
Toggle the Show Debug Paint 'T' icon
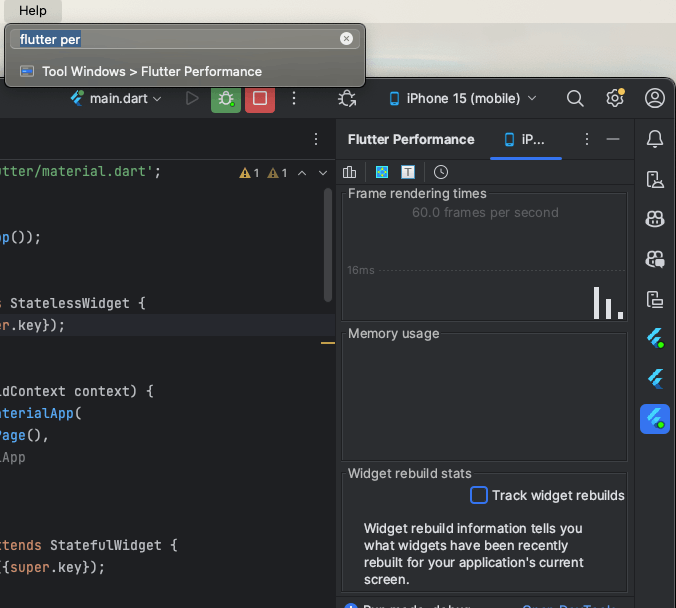pos(408,172)
